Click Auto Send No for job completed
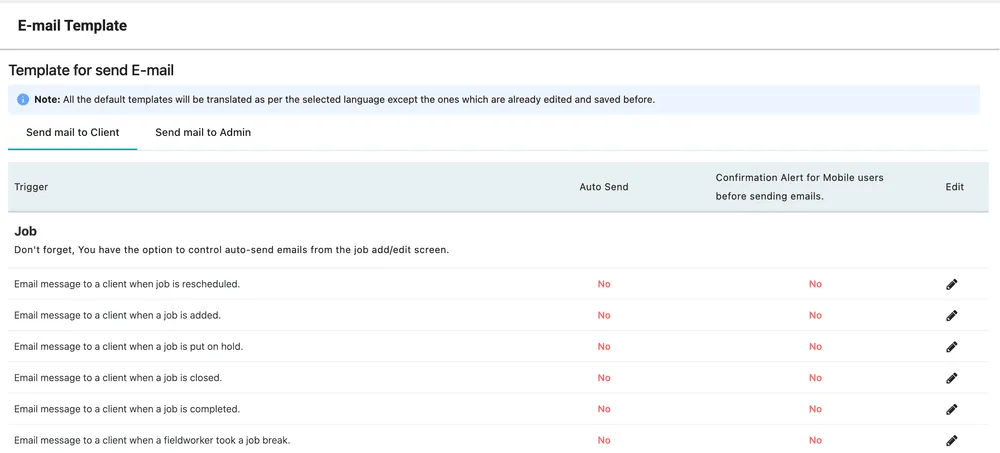This screenshot has height=453, width=1000. 604,409
